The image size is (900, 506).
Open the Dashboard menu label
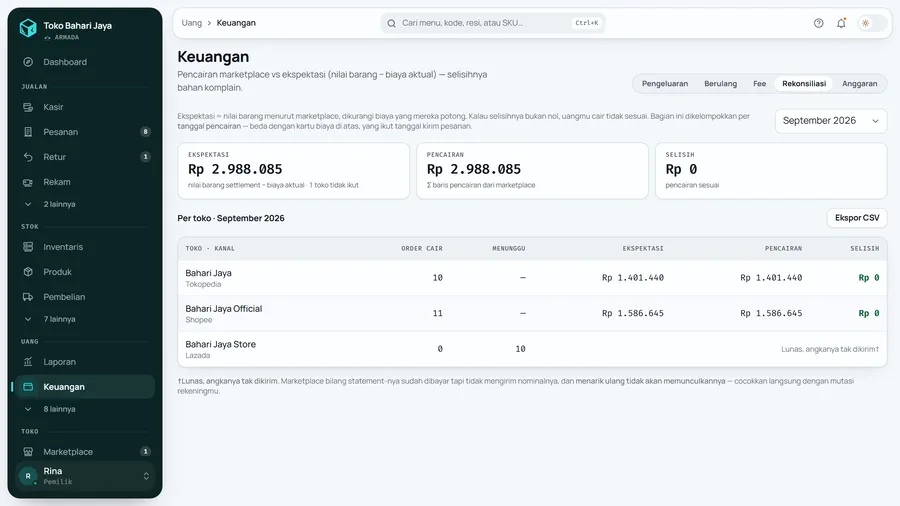click(65, 62)
